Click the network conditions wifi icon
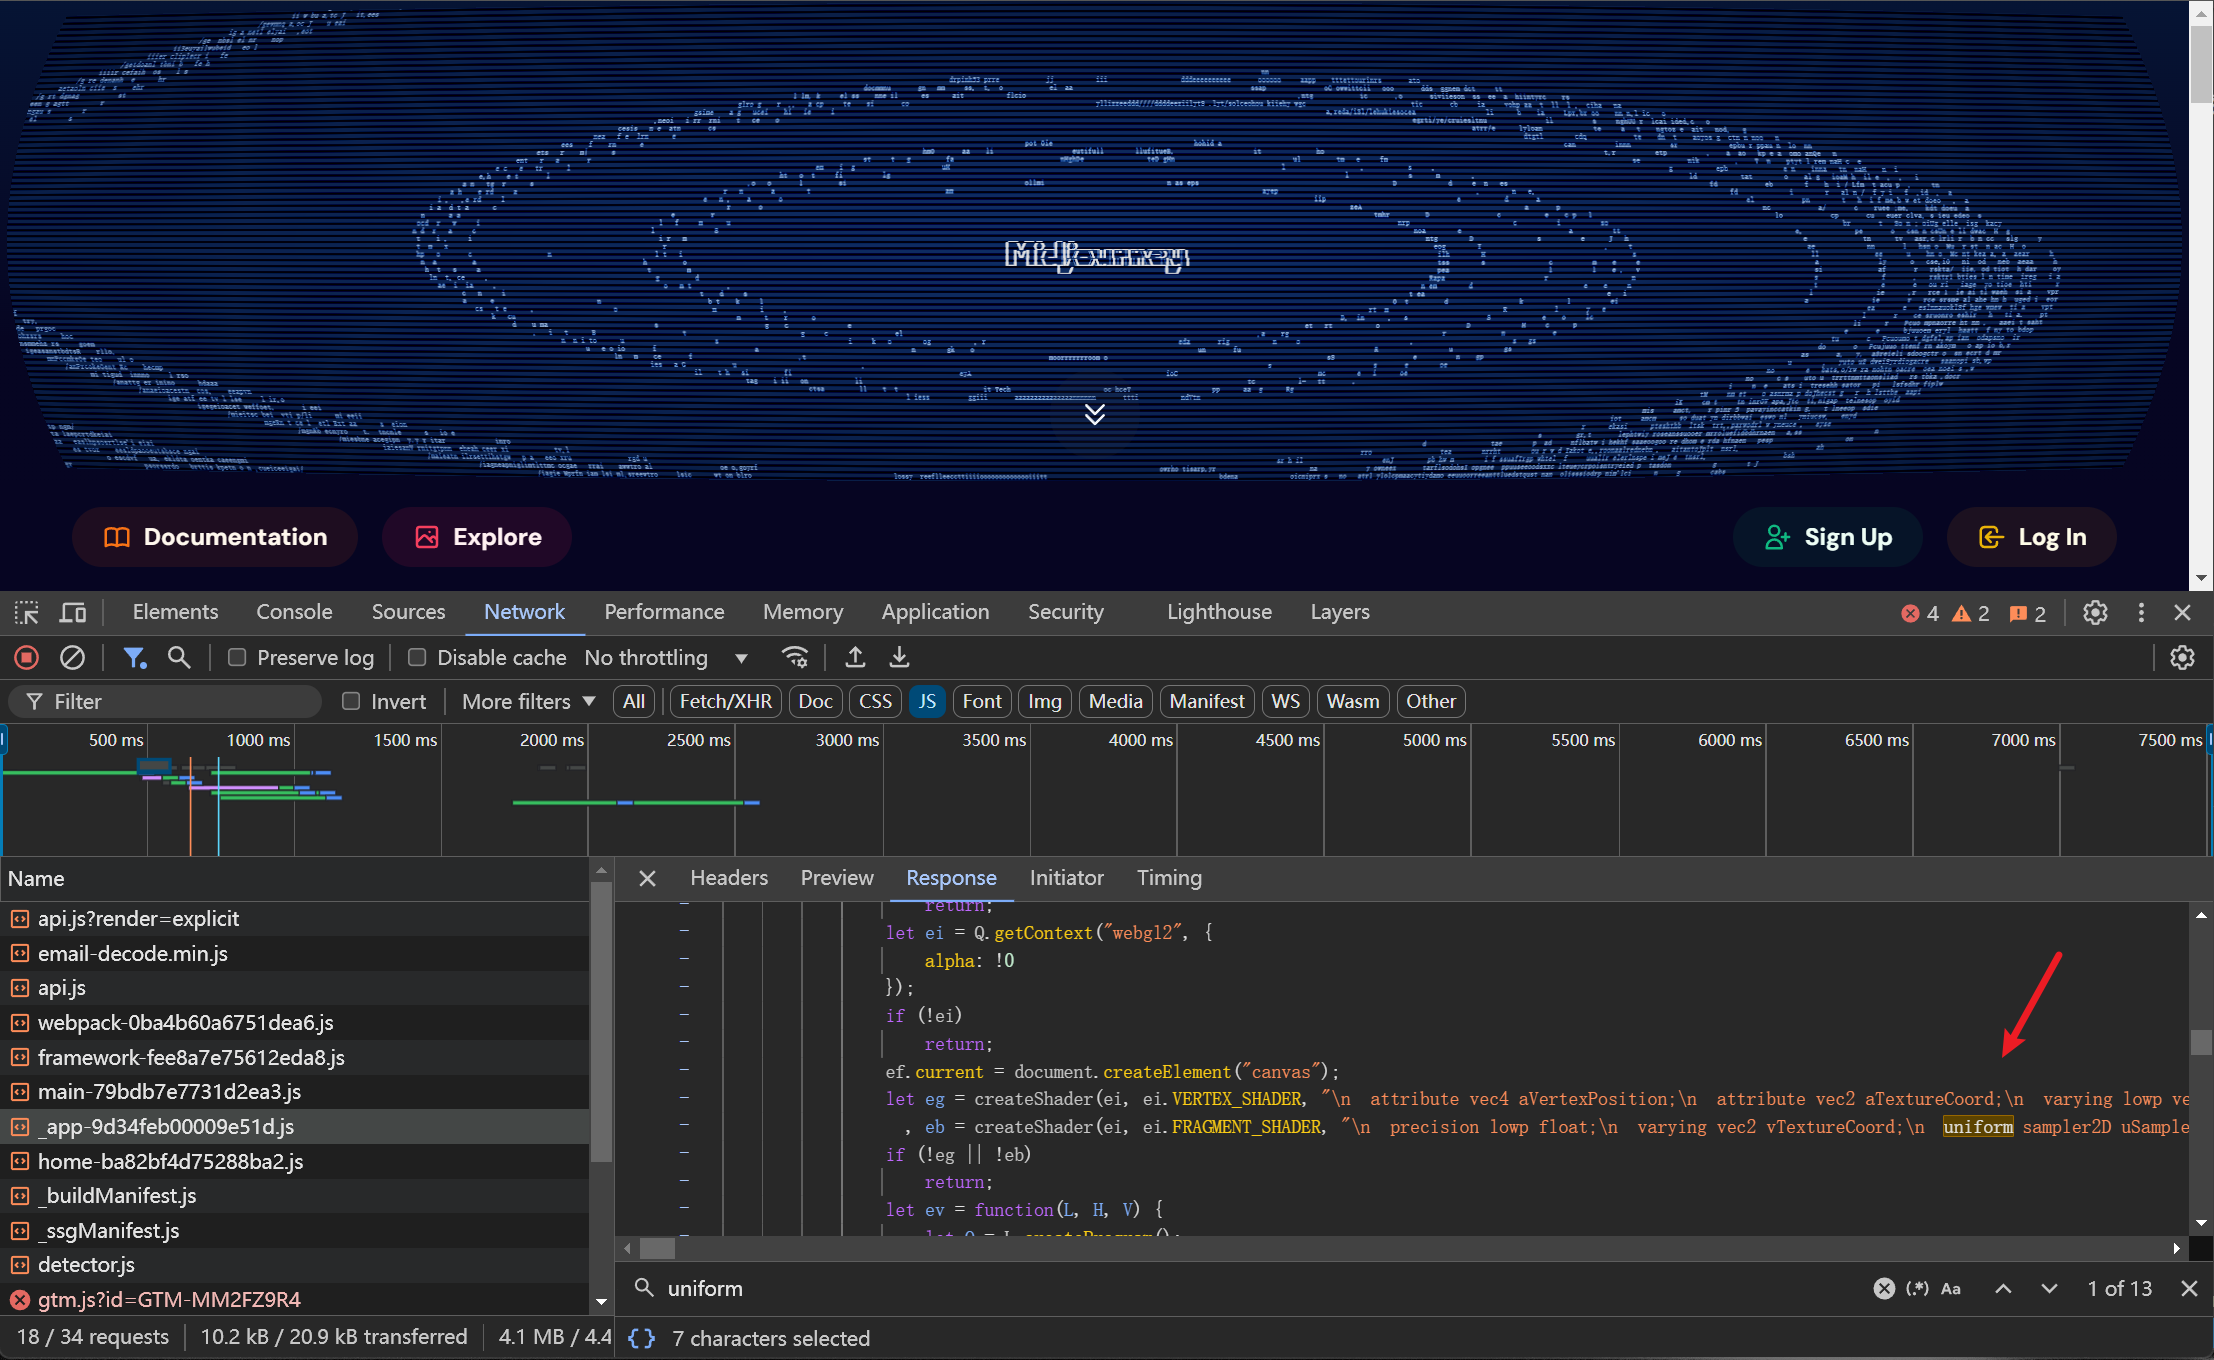The image size is (2214, 1360). (x=795, y=657)
